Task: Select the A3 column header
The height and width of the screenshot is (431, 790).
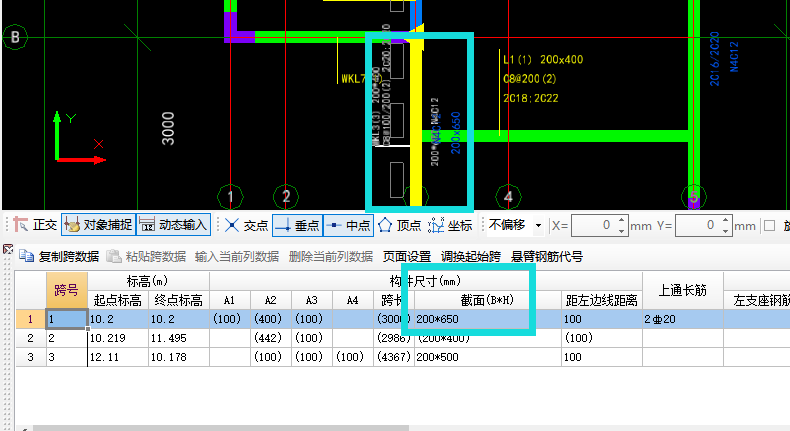Action: [x=311, y=300]
